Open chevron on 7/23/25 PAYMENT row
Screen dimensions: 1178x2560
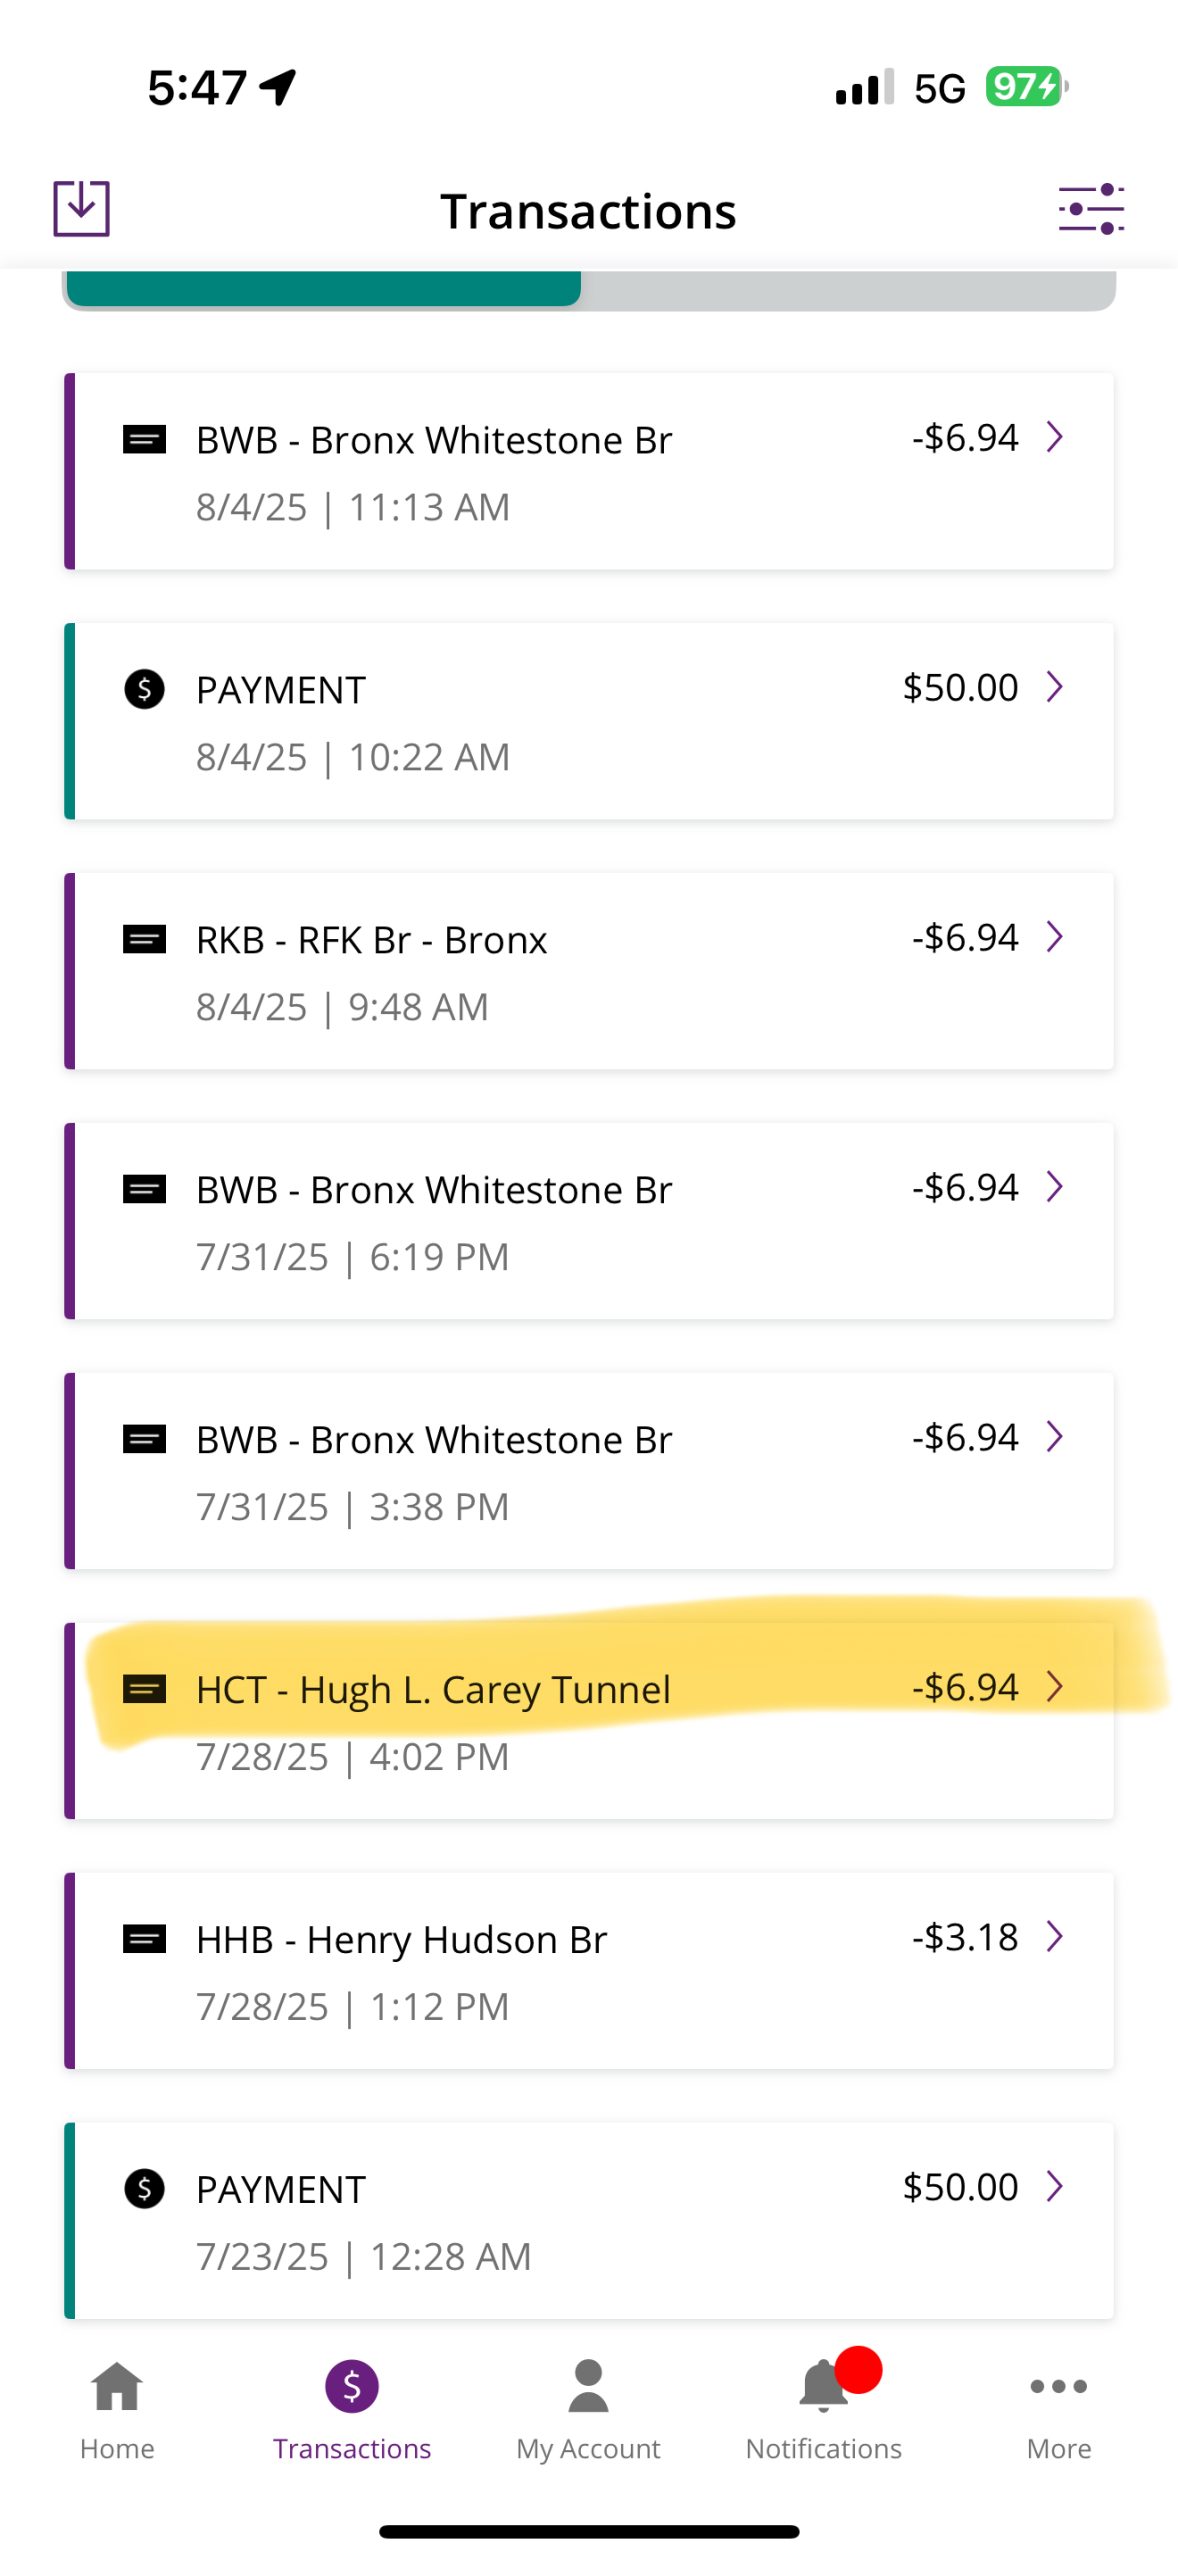click(1054, 2186)
